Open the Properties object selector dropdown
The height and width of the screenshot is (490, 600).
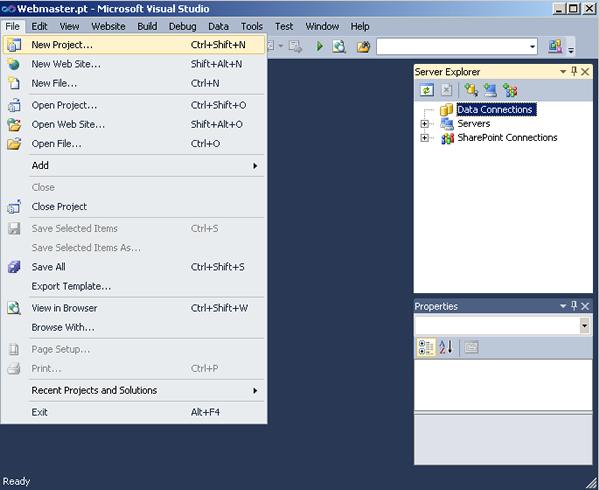coord(584,326)
